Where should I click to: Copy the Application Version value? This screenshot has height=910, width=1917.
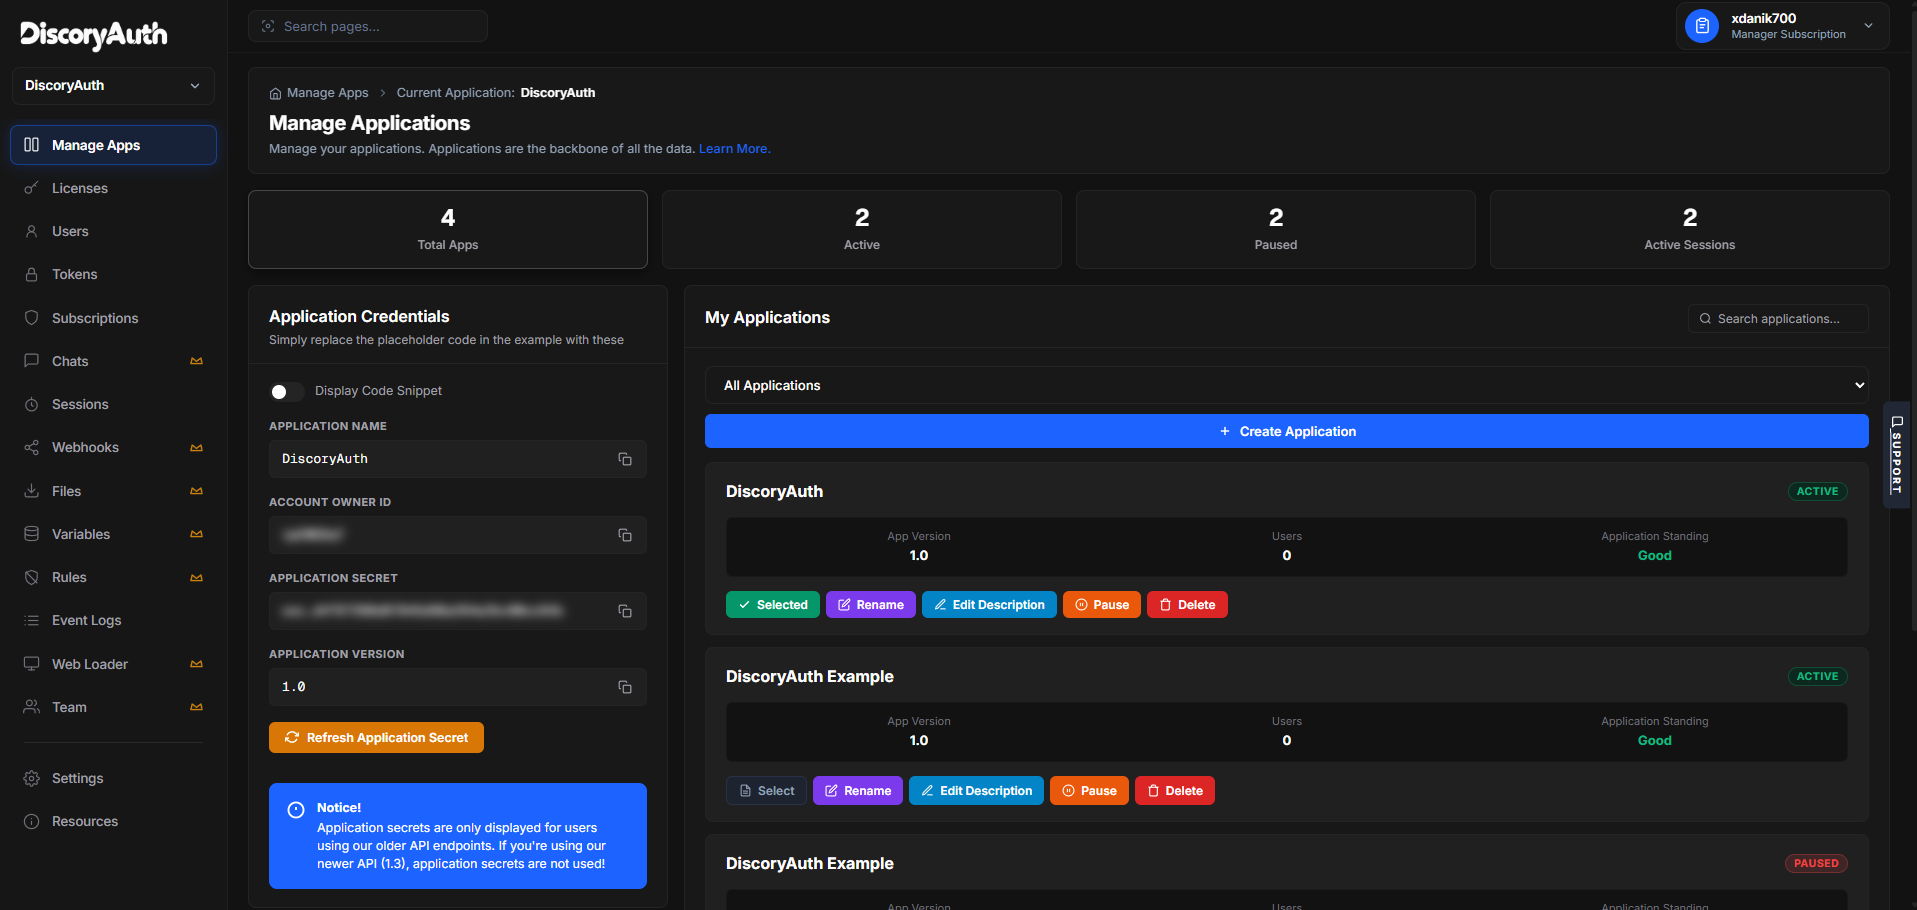tap(625, 687)
